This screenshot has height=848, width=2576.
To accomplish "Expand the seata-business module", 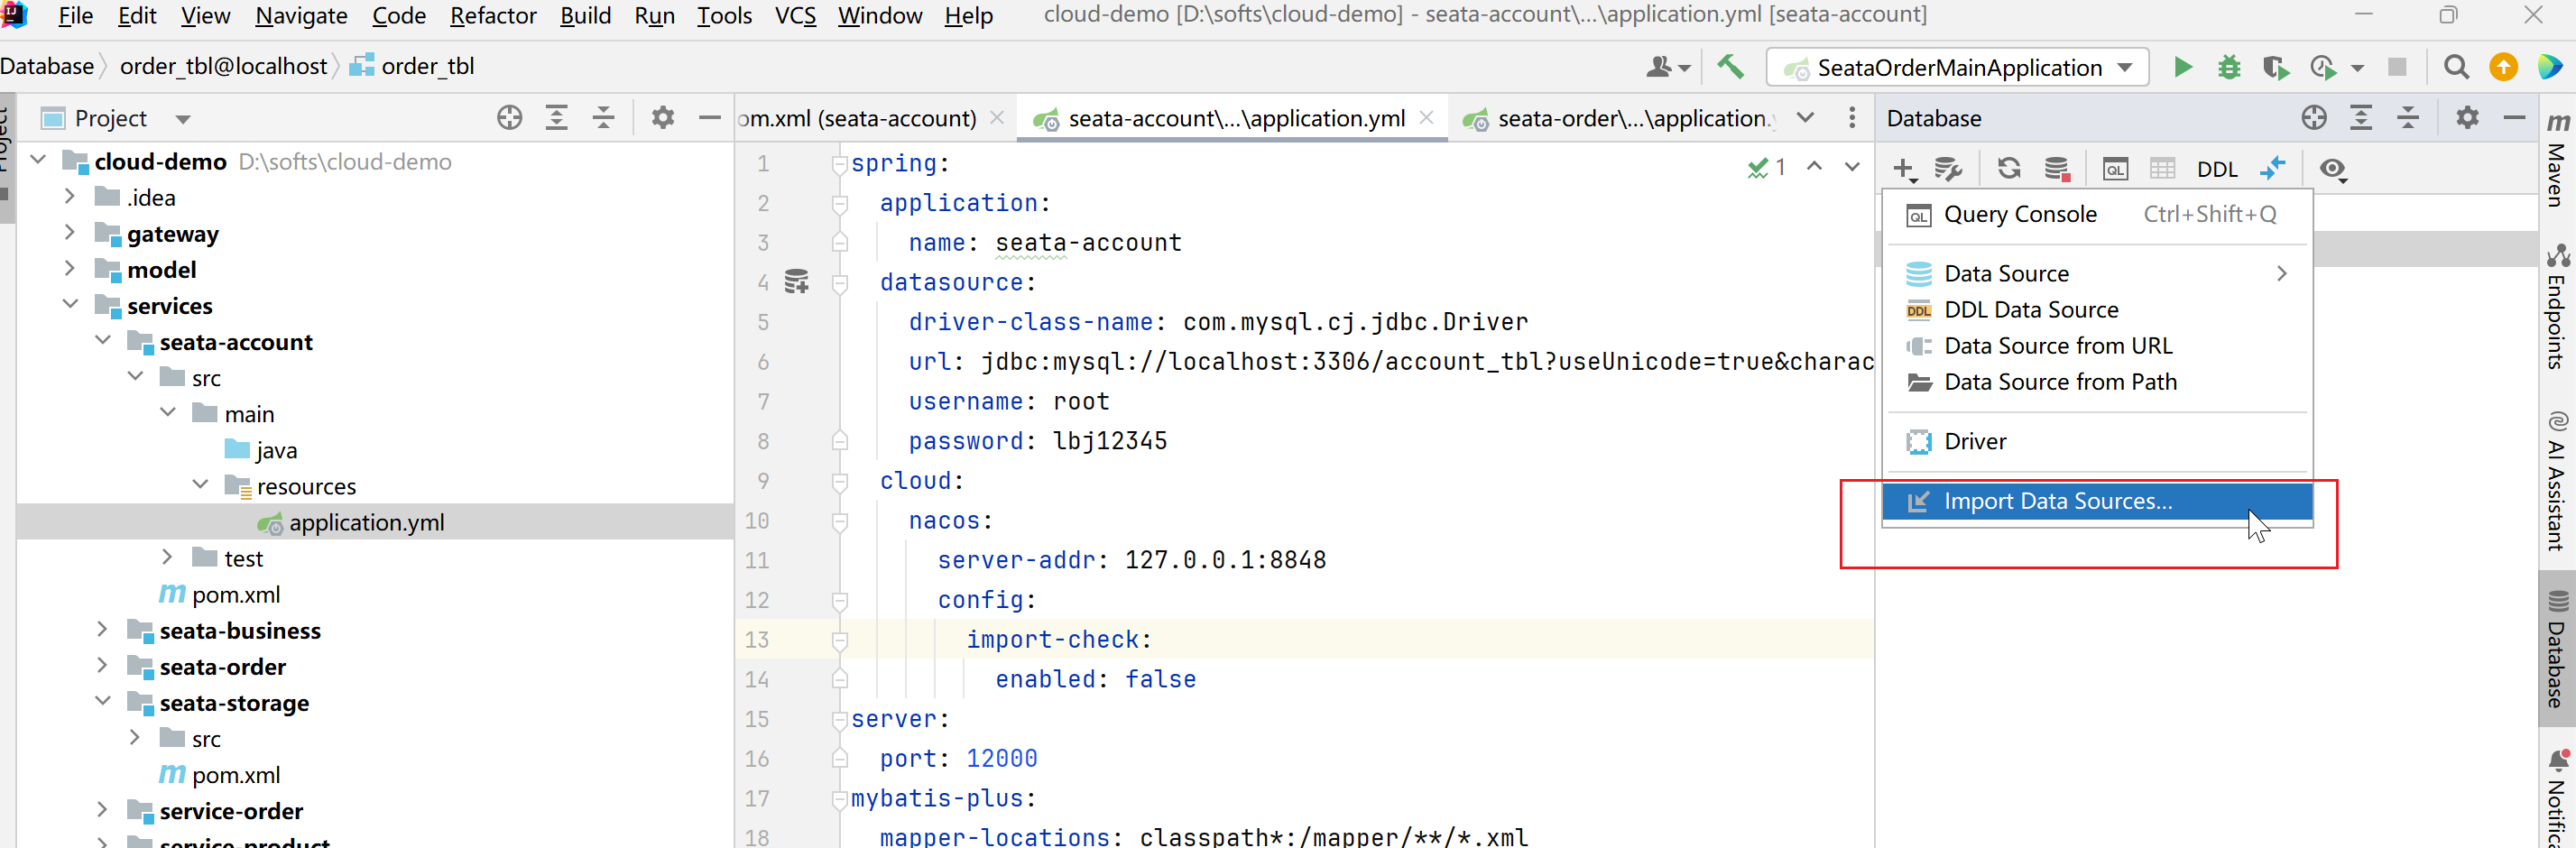I will pyautogui.click(x=102, y=630).
